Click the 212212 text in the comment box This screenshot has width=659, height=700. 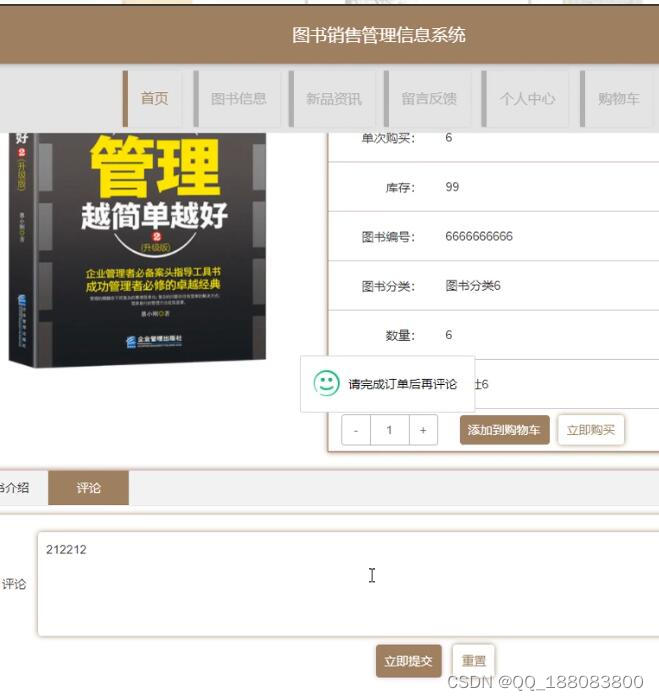click(x=66, y=550)
